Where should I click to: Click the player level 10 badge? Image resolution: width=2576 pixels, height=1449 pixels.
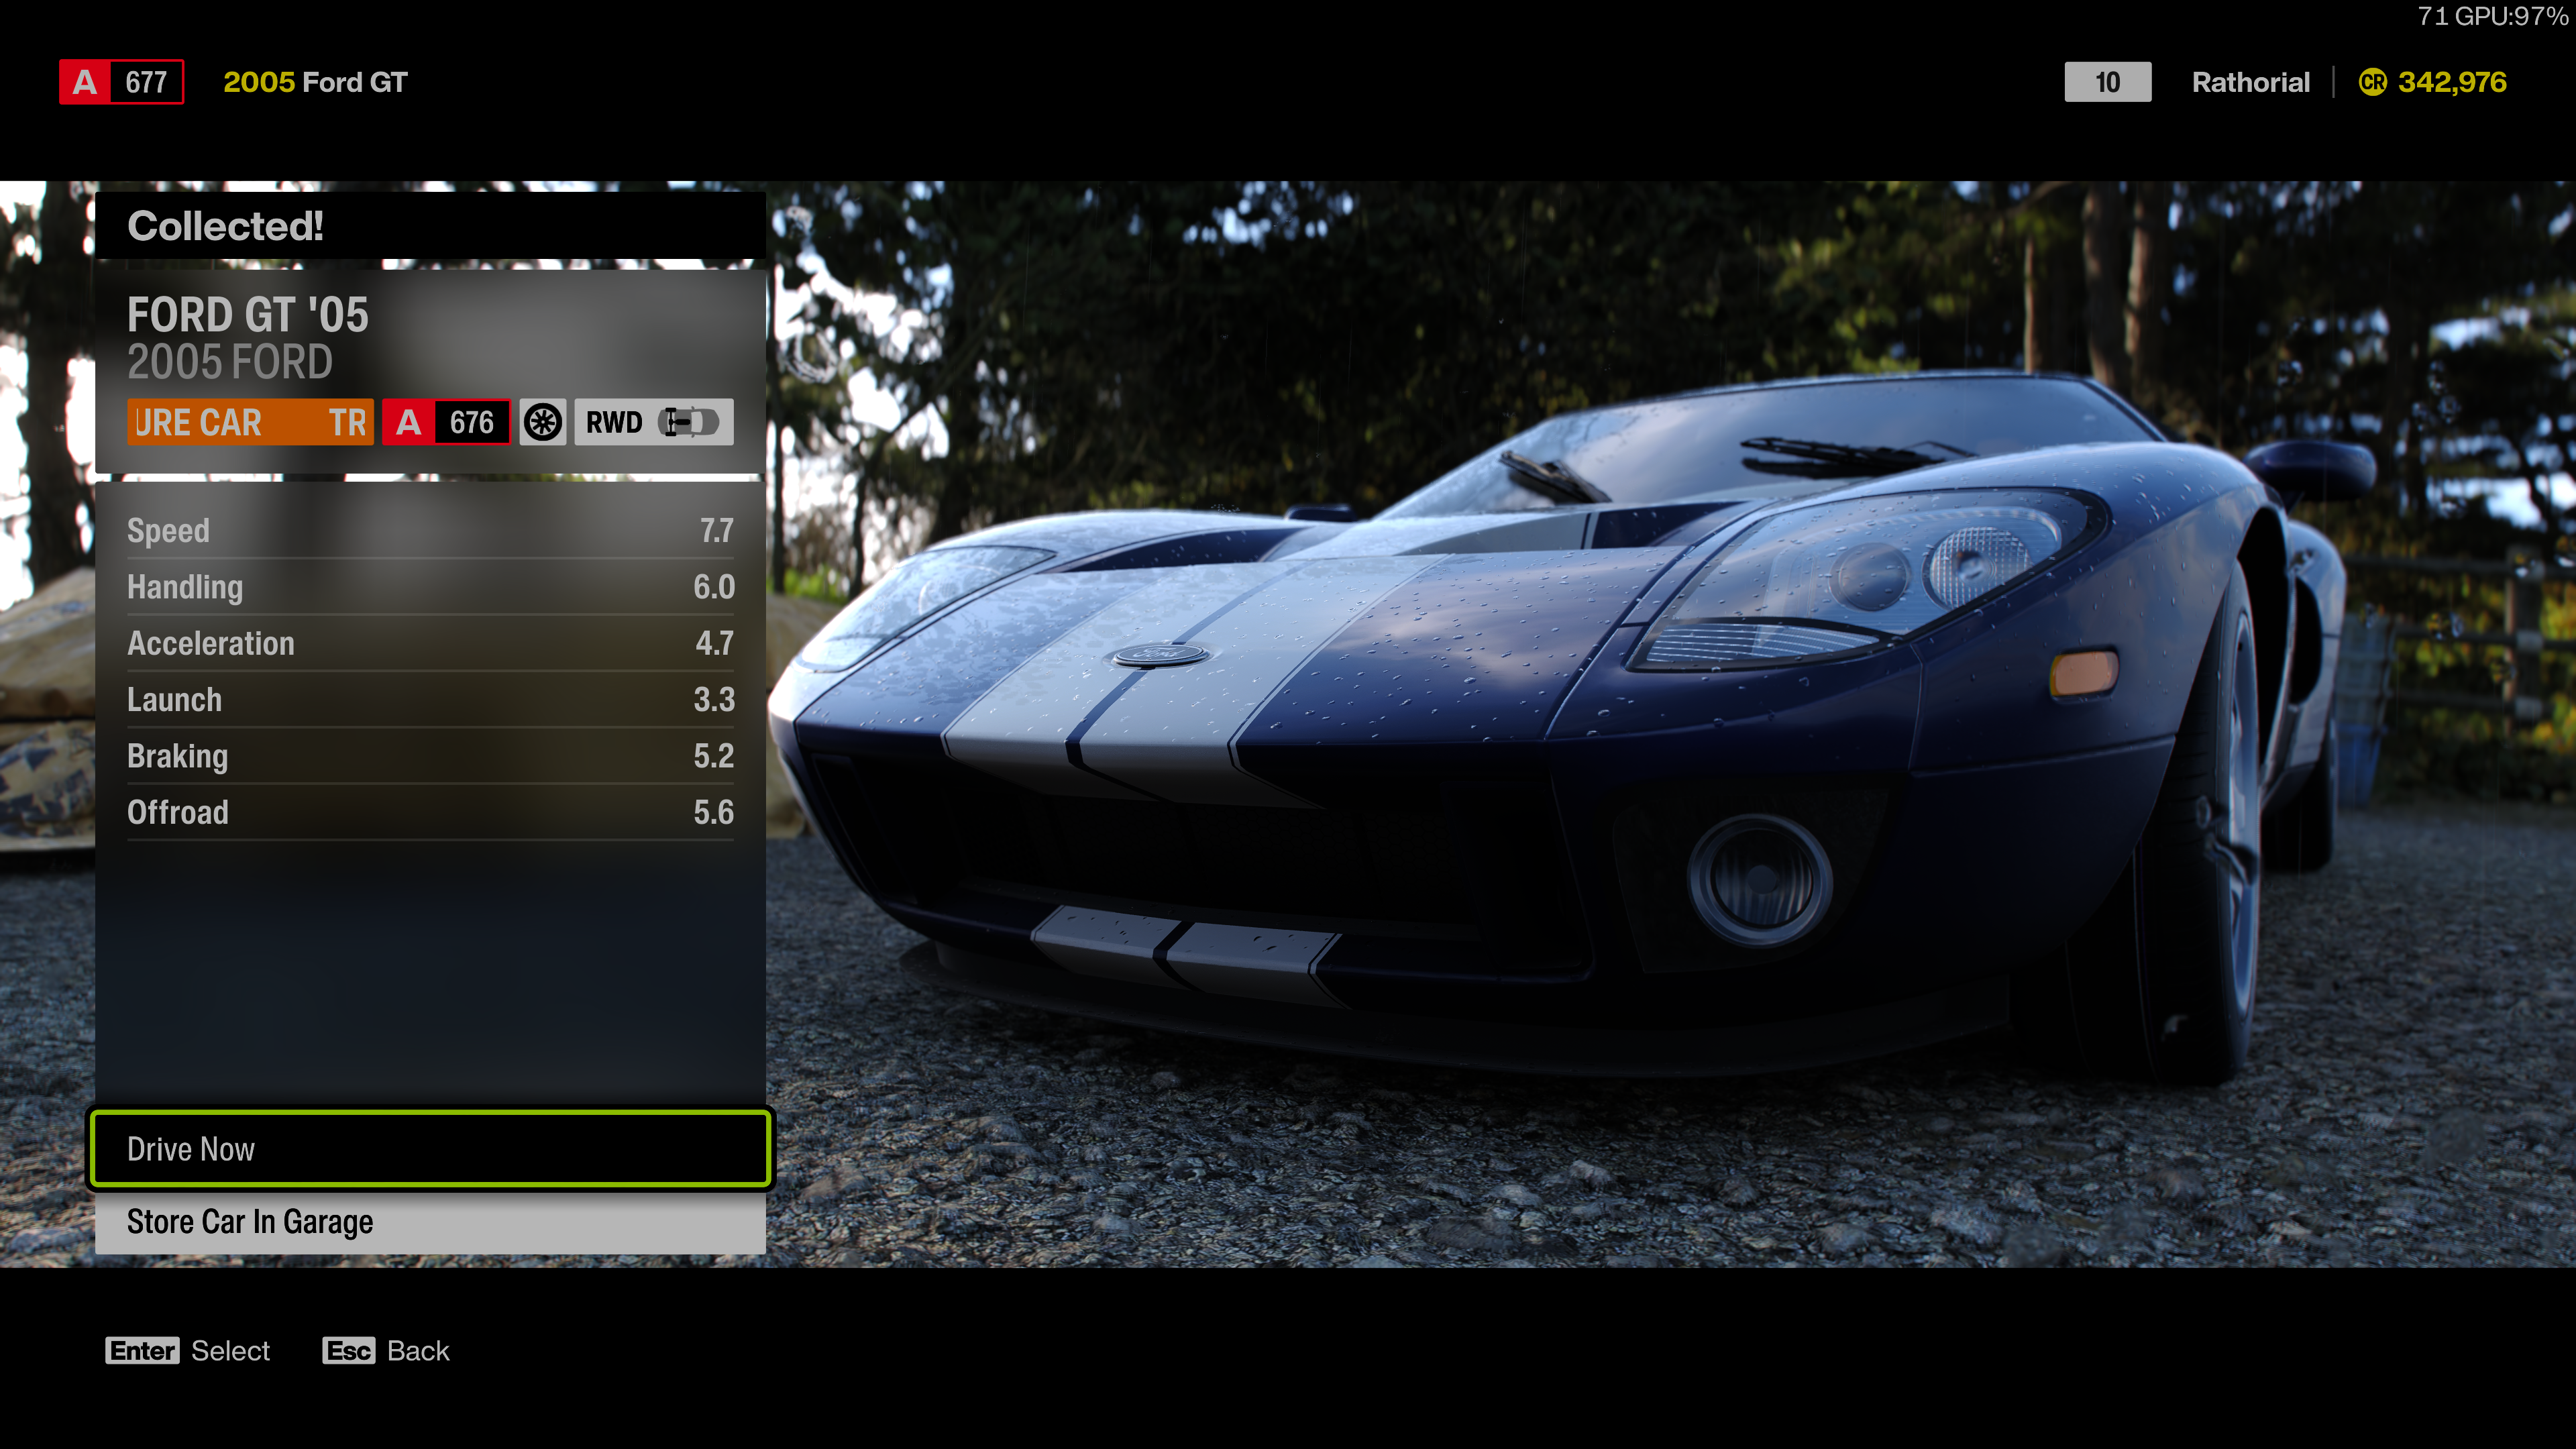tap(2108, 82)
